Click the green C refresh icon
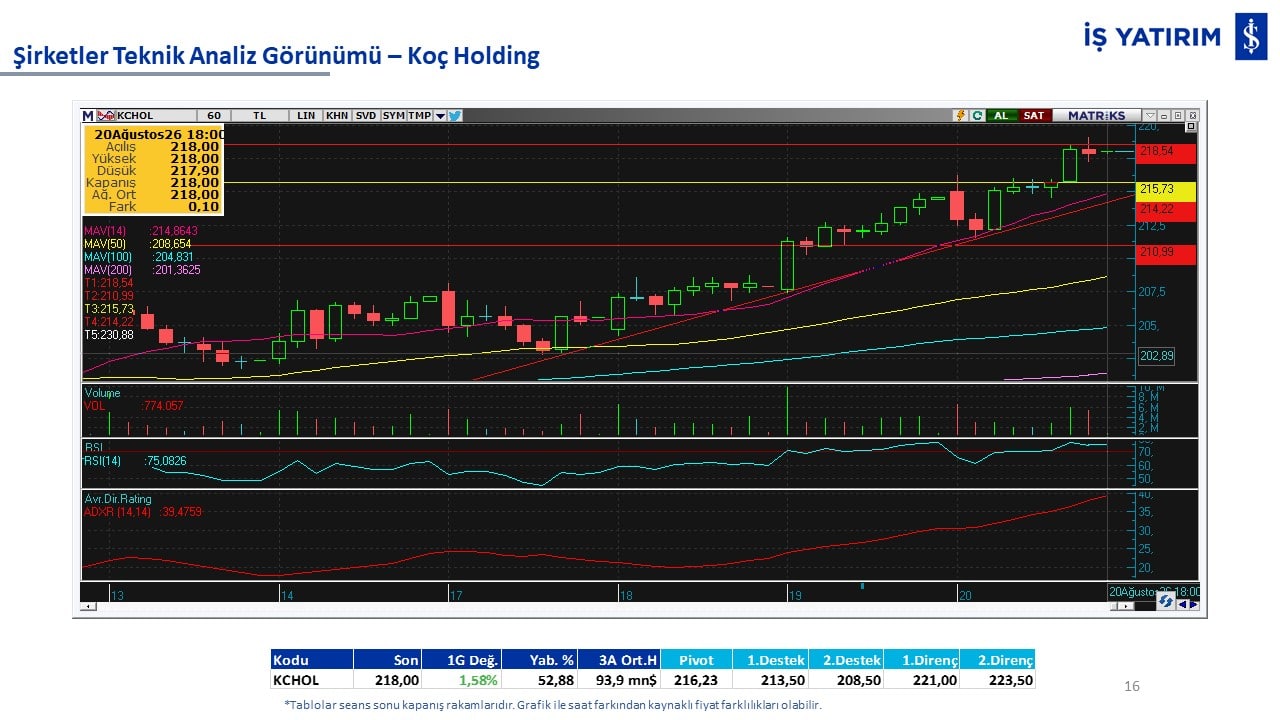This screenshot has width=1280, height=720. (977, 115)
